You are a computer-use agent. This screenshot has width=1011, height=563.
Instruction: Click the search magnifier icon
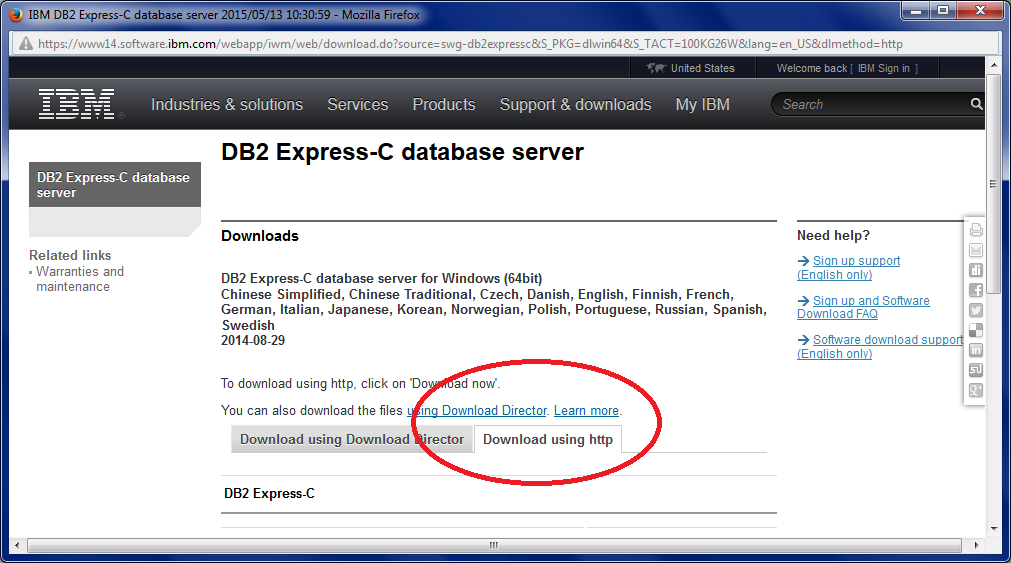(x=976, y=104)
